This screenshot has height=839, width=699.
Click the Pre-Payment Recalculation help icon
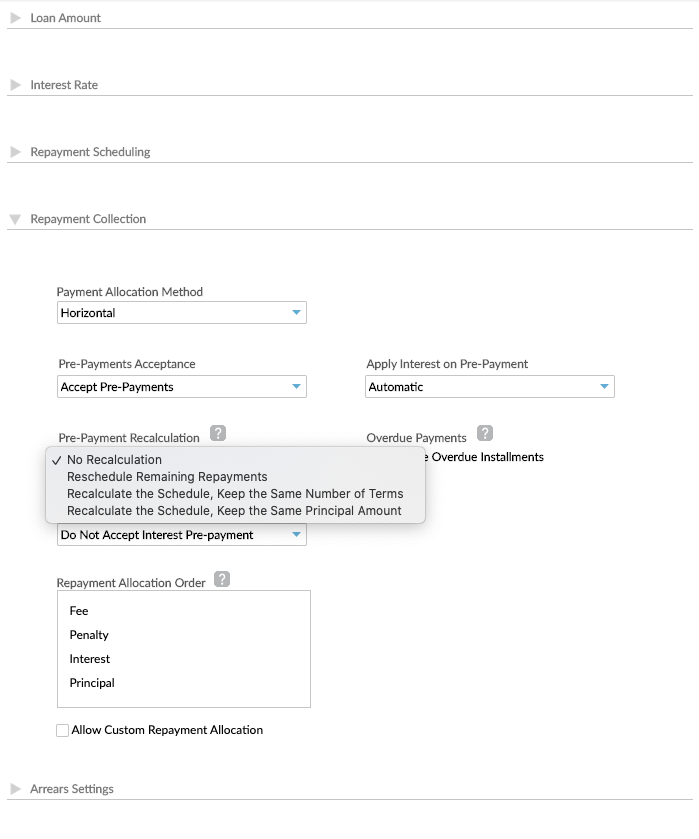coord(220,435)
